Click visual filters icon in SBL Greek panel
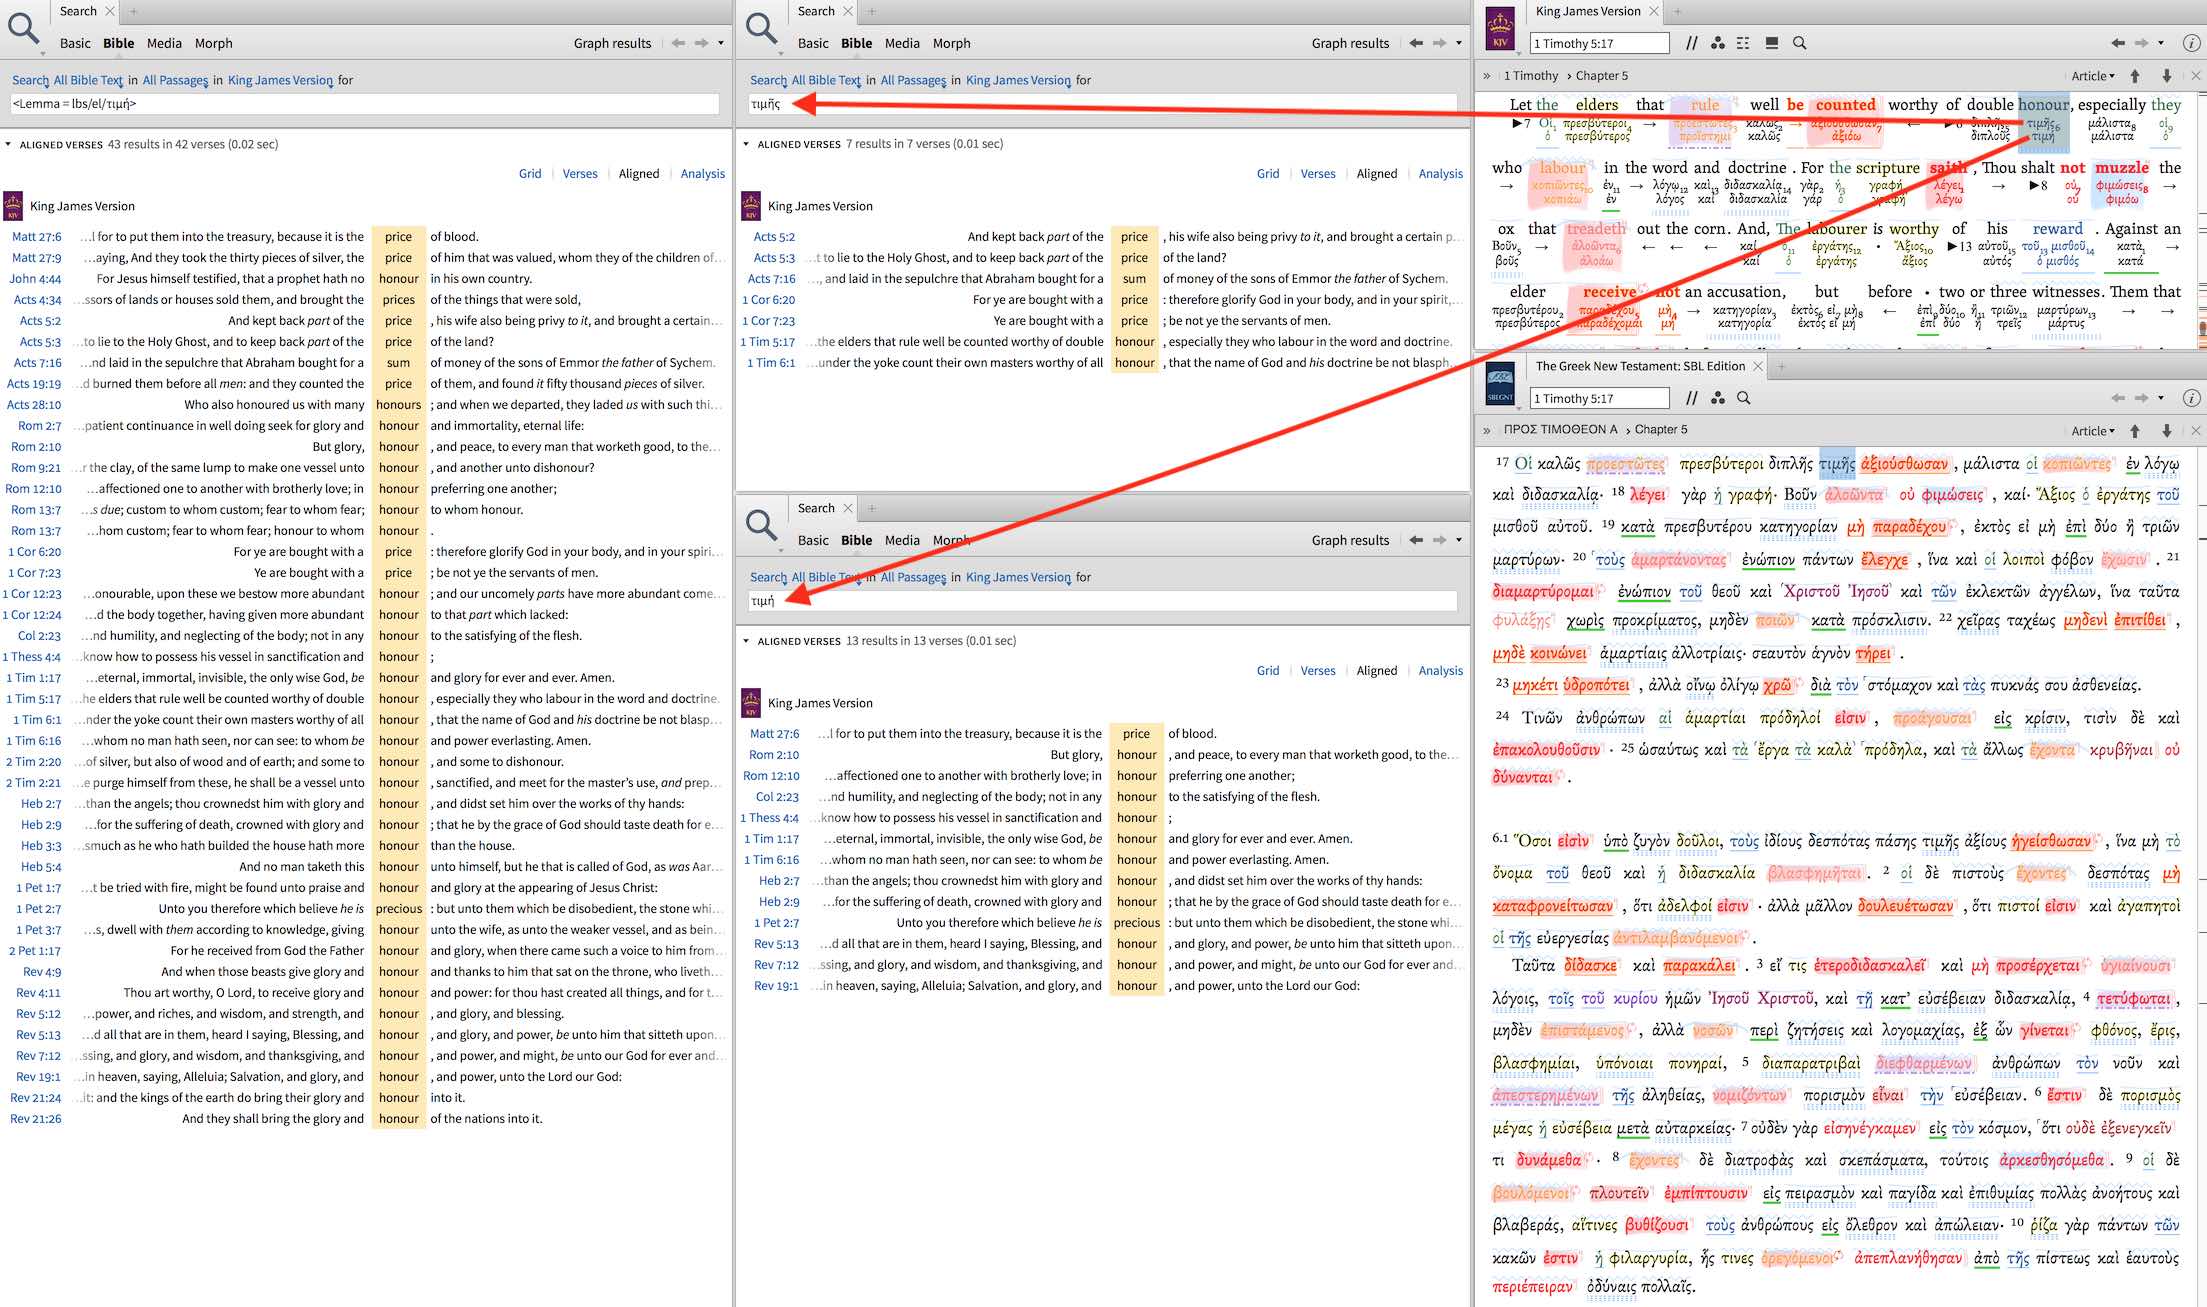The image size is (2207, 1307). pyautogui.click(x=1718, y=398)
